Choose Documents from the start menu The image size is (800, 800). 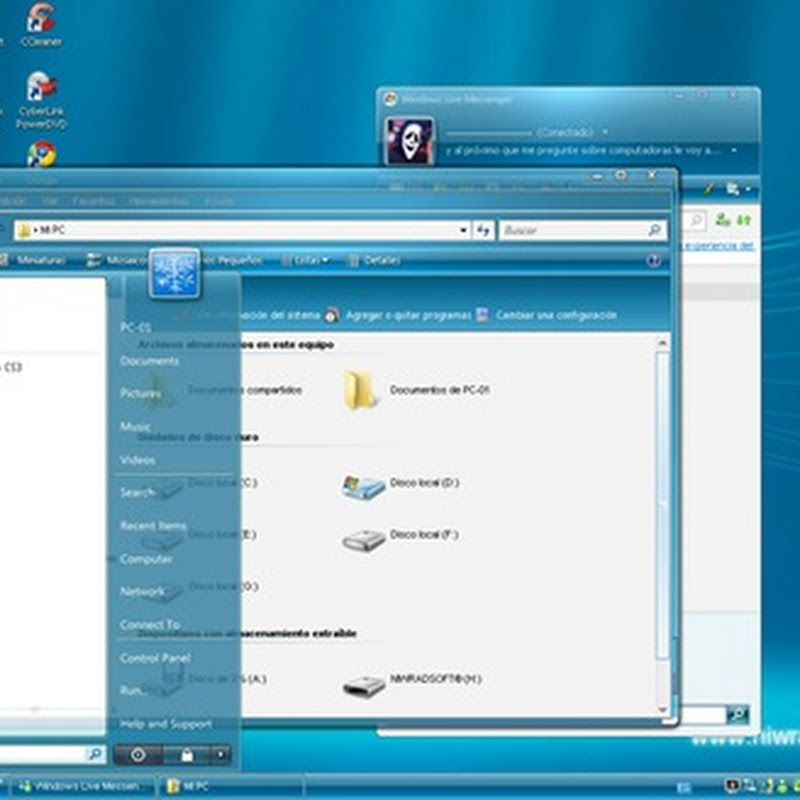[149, 361]
